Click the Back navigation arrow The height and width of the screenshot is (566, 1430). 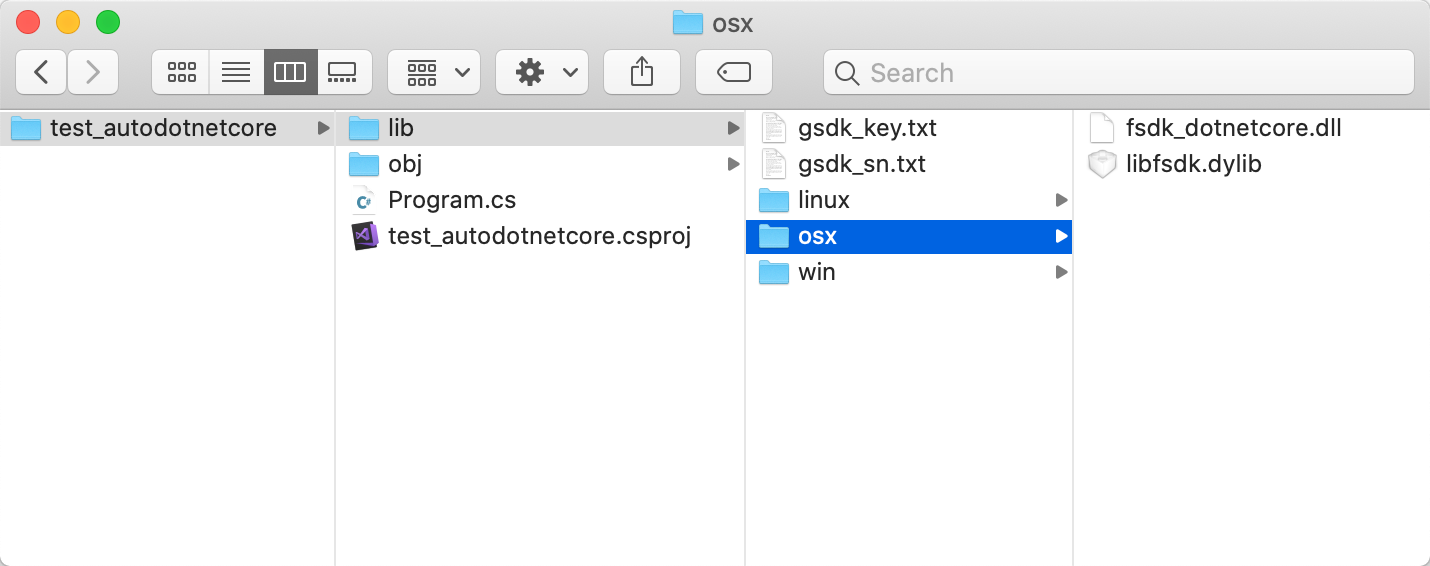41,72
